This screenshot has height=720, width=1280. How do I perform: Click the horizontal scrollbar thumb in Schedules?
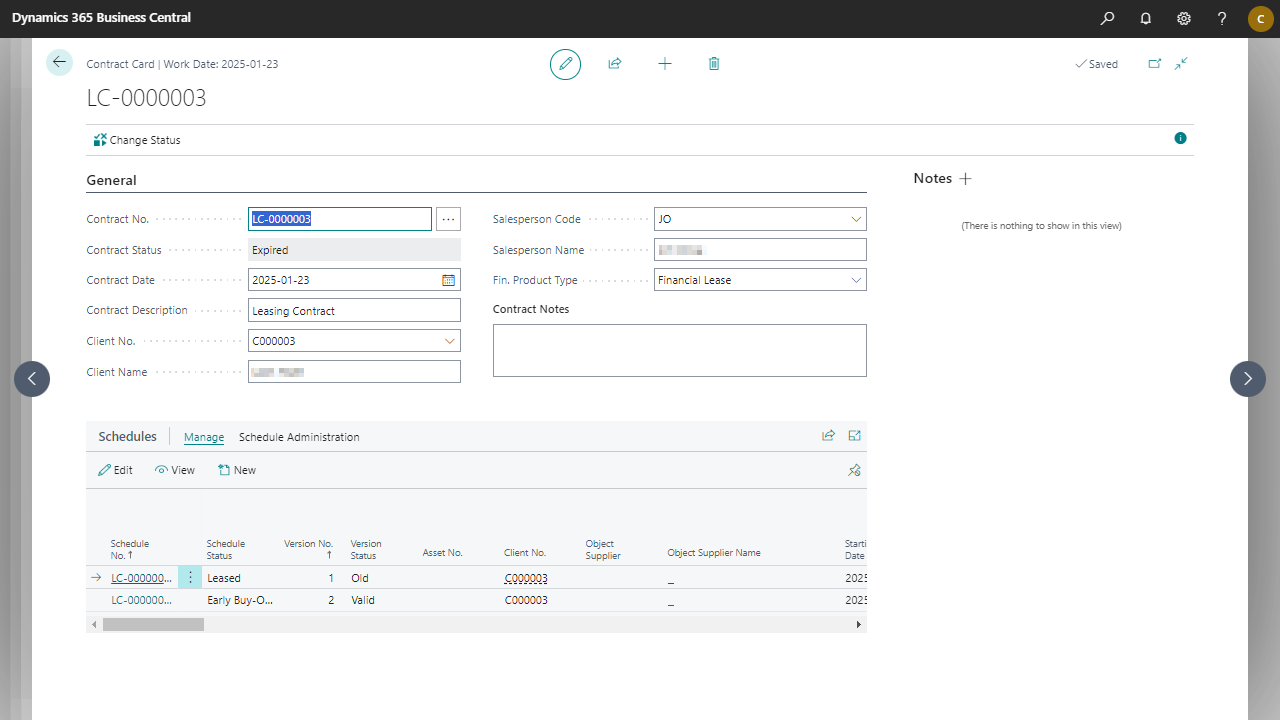click(153, 624)
